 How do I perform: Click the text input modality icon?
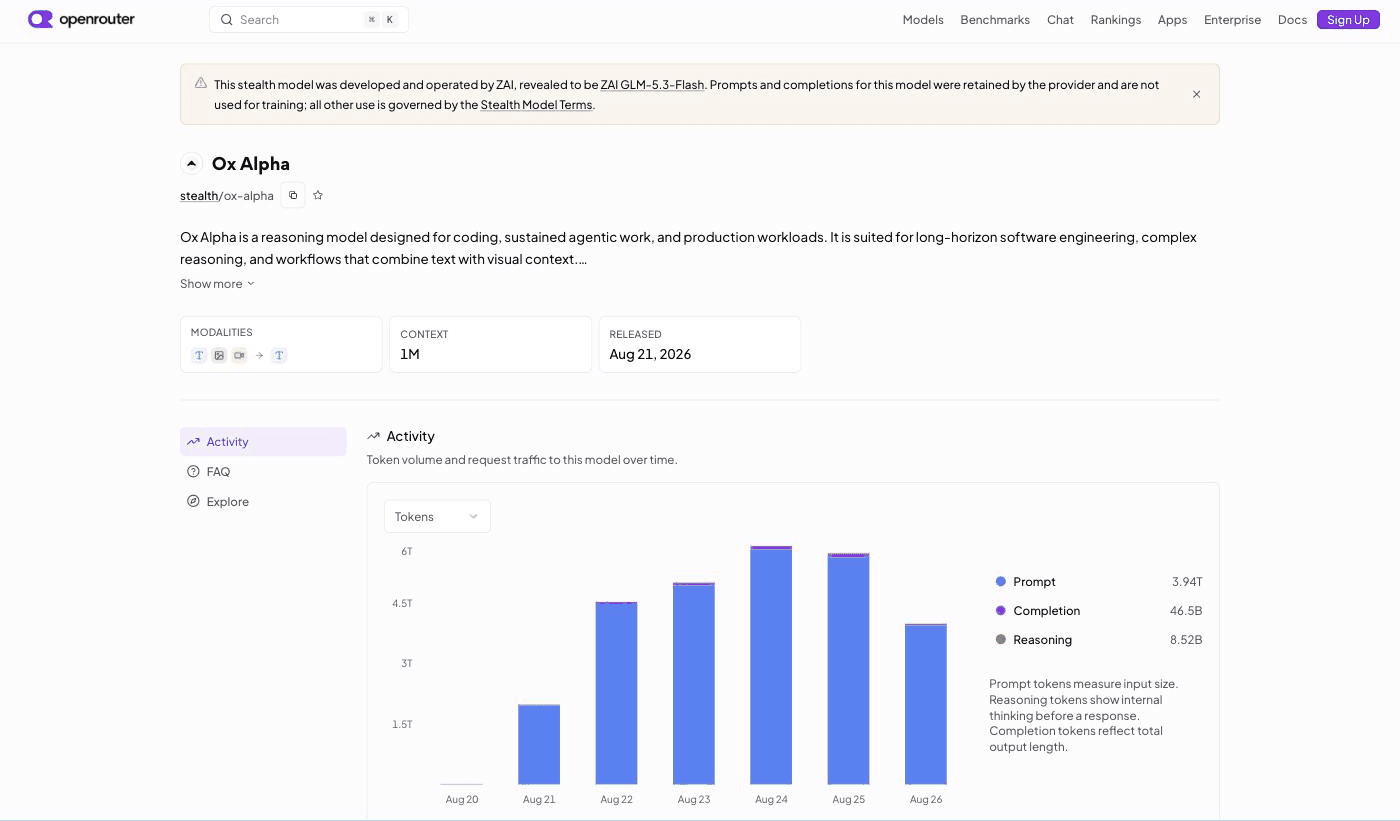199,355
